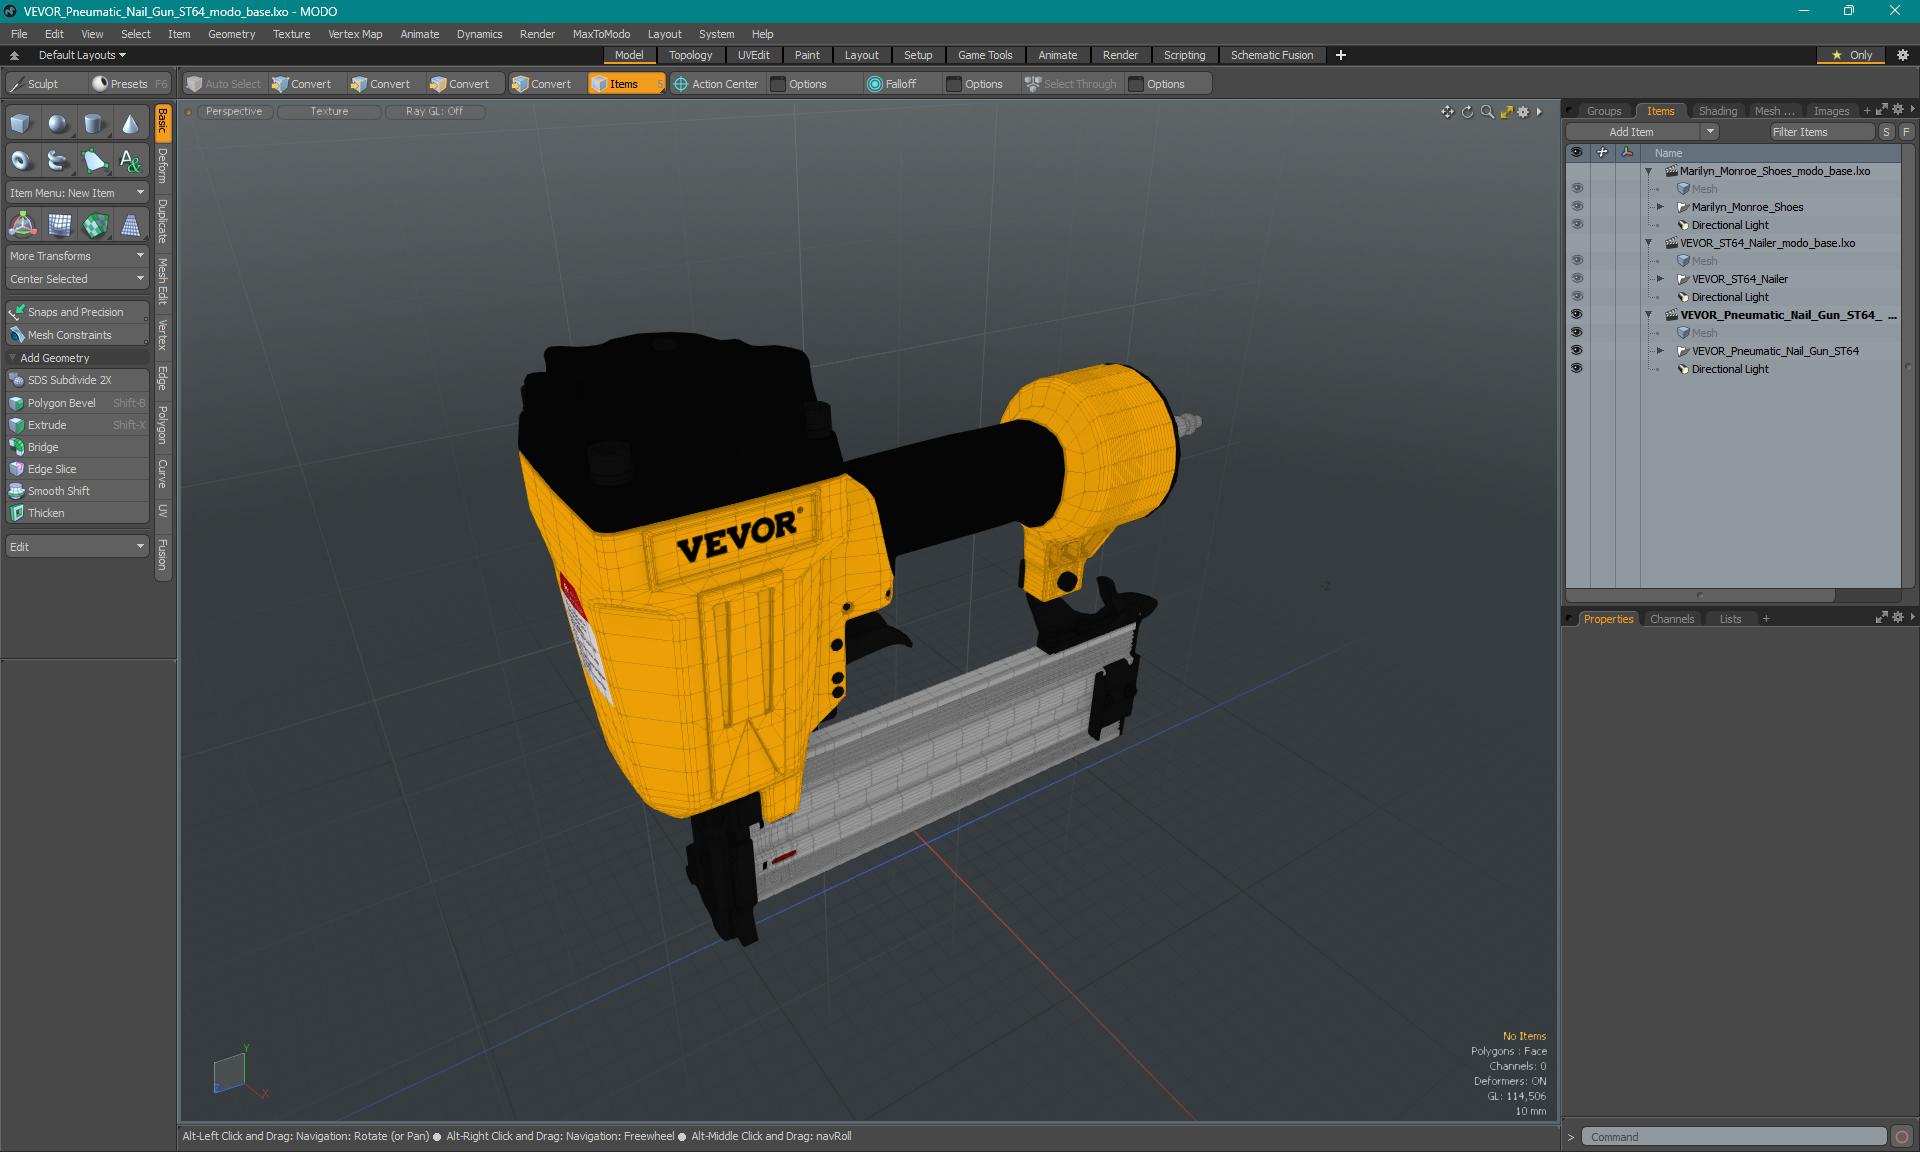Select the pen polygon tool icon
Image resolution: width=1920 pixels, height=1152 pixels.
click(94, 160)
